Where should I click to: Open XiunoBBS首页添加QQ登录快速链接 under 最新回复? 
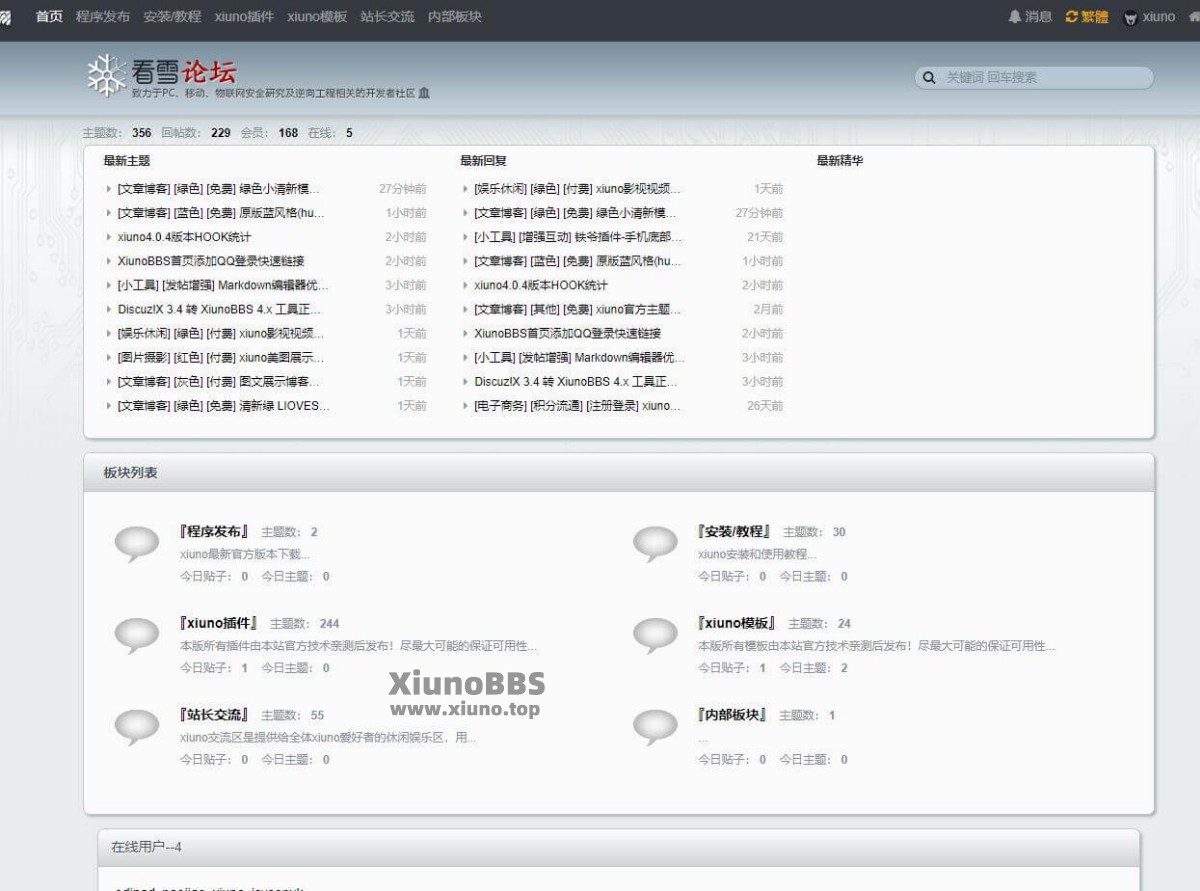tap(567, 333)
